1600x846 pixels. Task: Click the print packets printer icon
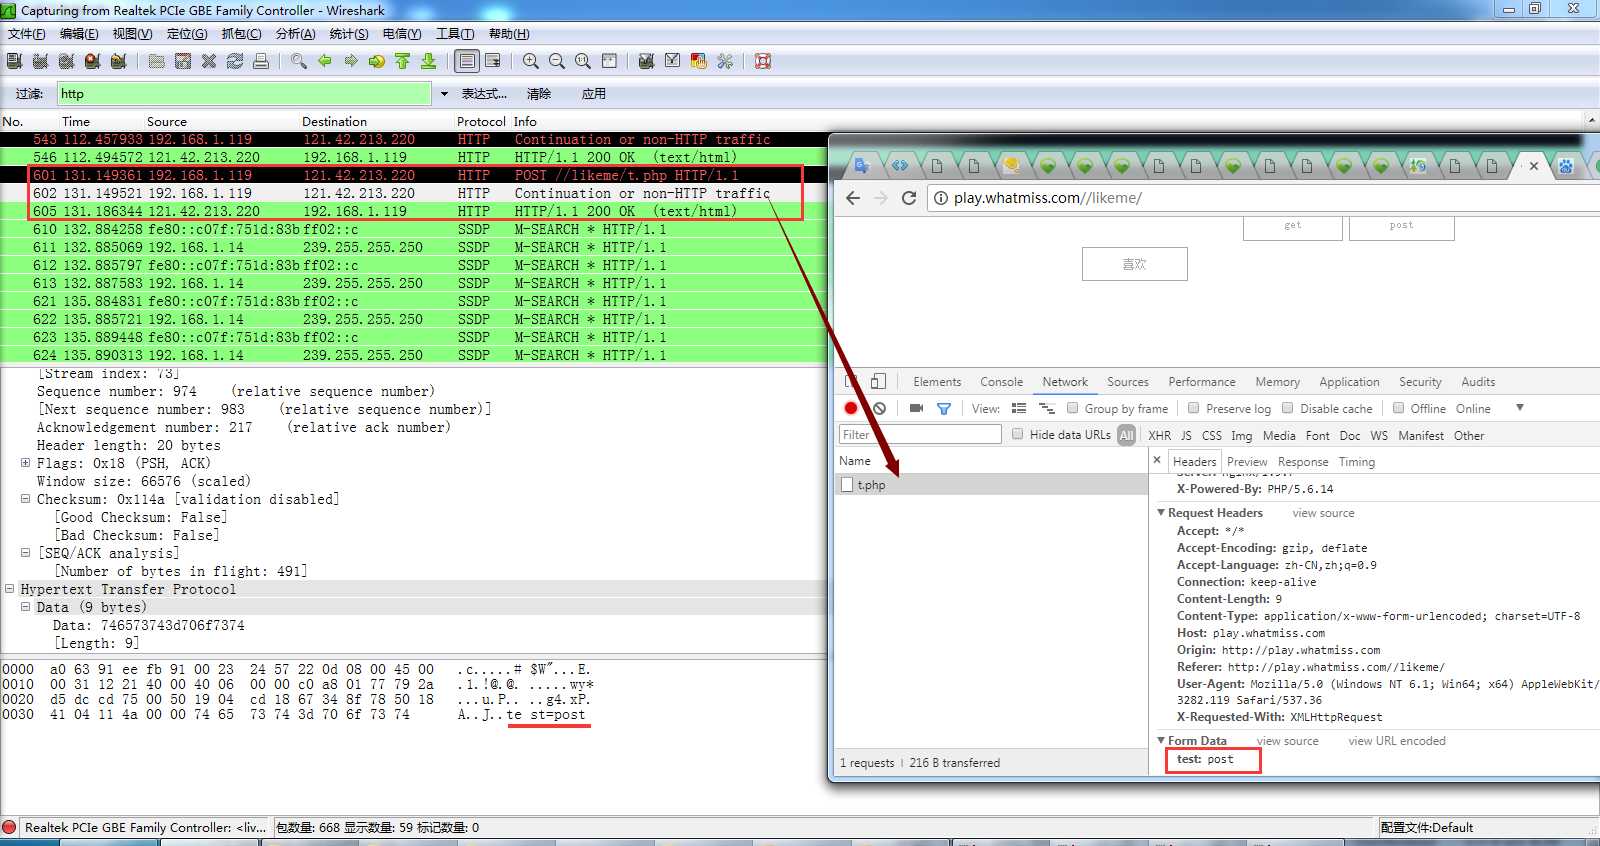coord(261,61)
